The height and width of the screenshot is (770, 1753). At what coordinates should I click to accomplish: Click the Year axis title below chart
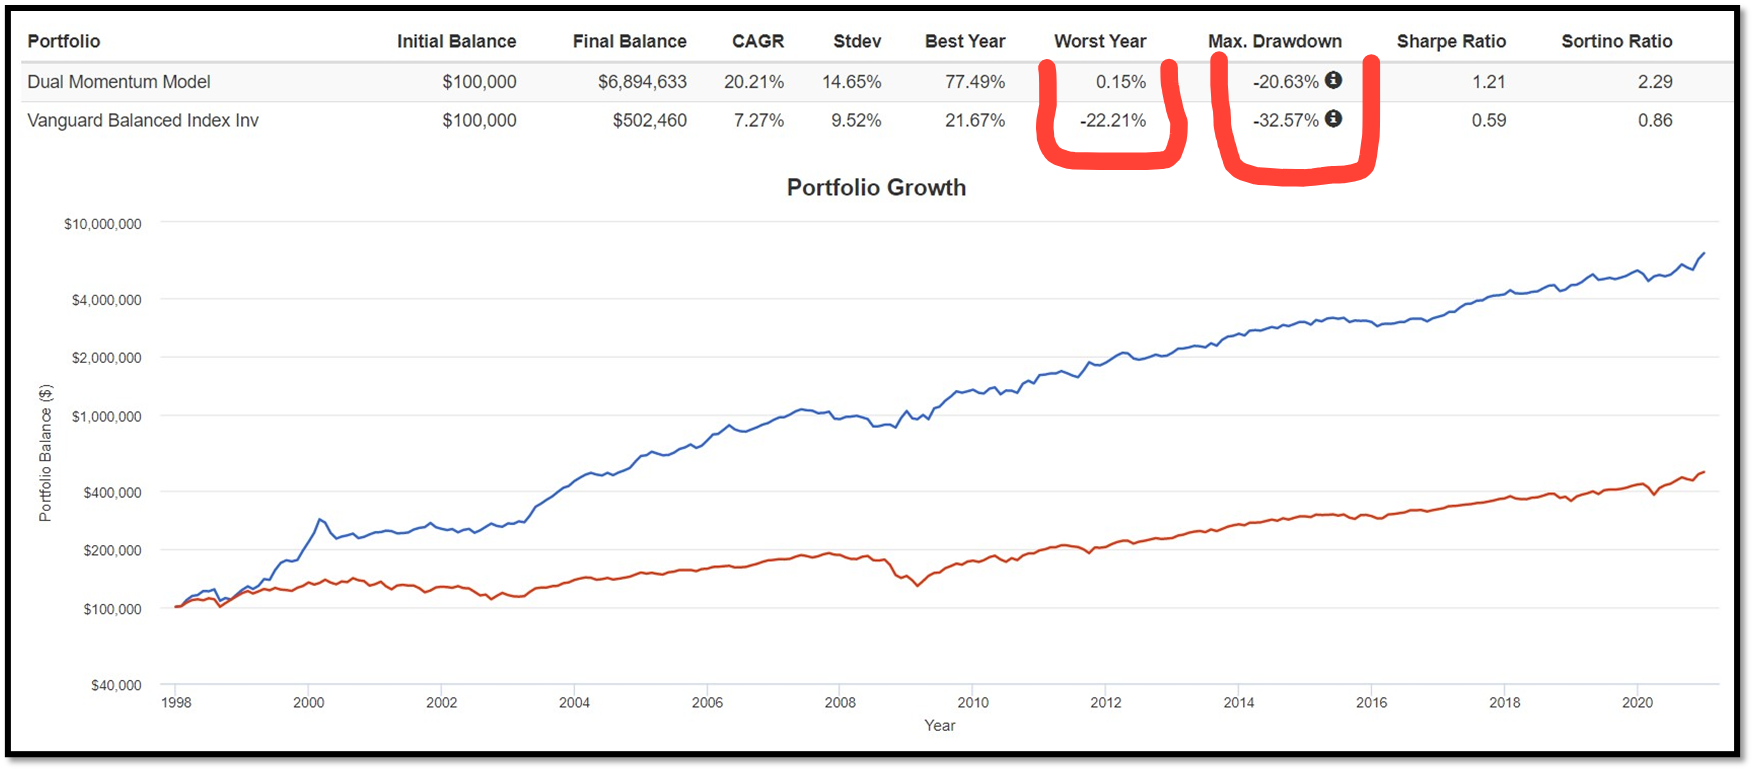pyautogui.click(x=939, y=726)
